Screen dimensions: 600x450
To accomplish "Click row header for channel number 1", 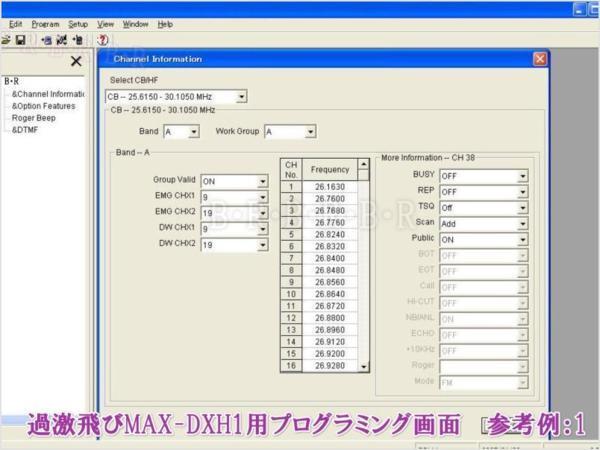I will click(x=291, y=187).
